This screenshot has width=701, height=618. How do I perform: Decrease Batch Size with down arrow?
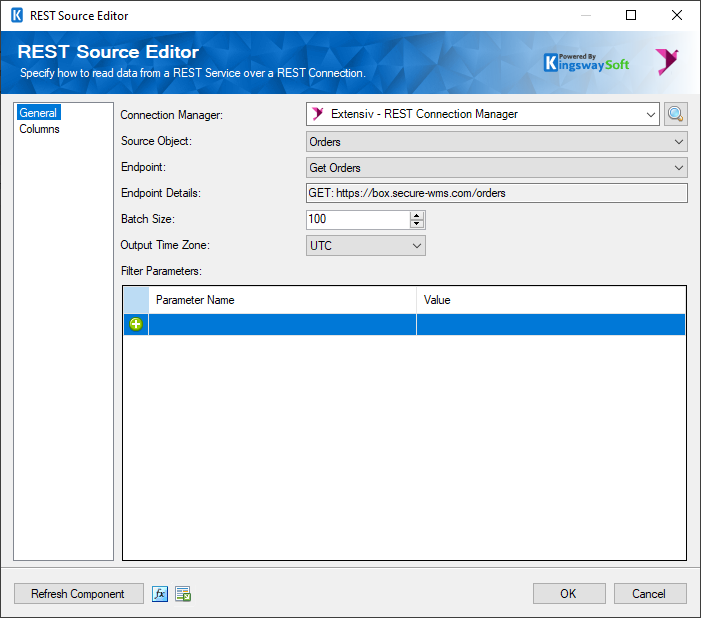(x=417, y=224)
